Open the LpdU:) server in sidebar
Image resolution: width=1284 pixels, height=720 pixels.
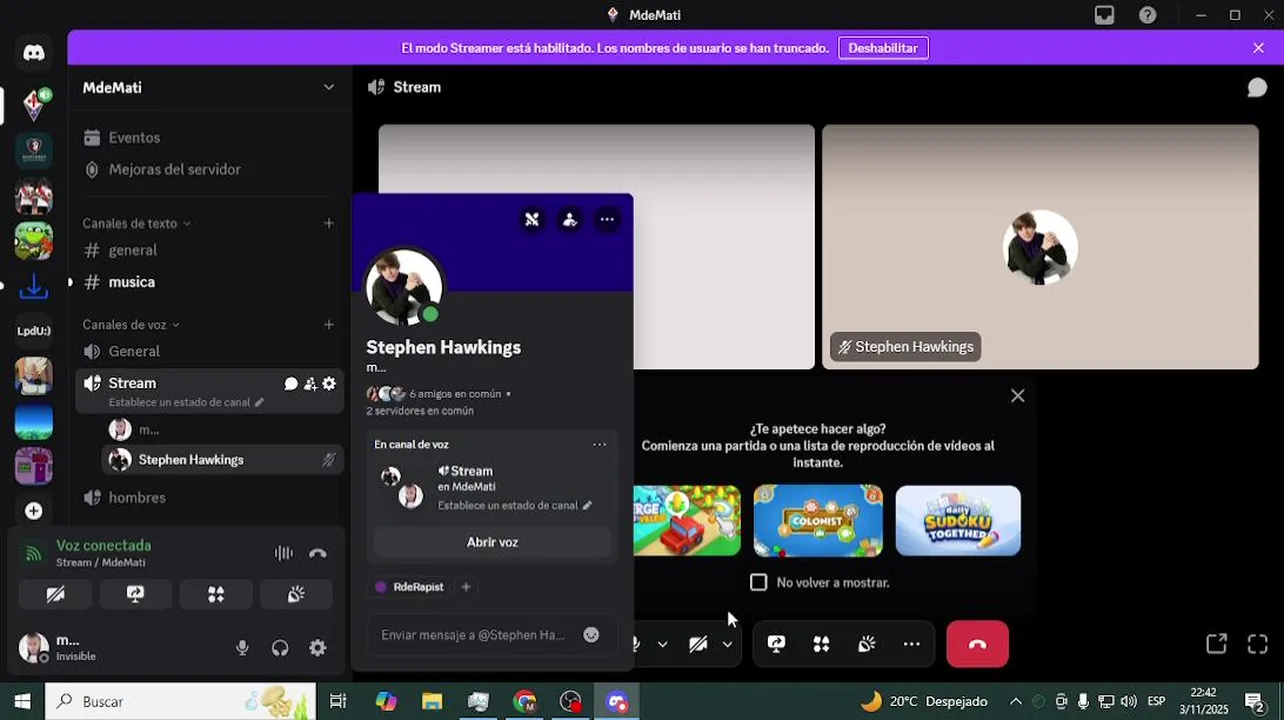coord(34,331)
